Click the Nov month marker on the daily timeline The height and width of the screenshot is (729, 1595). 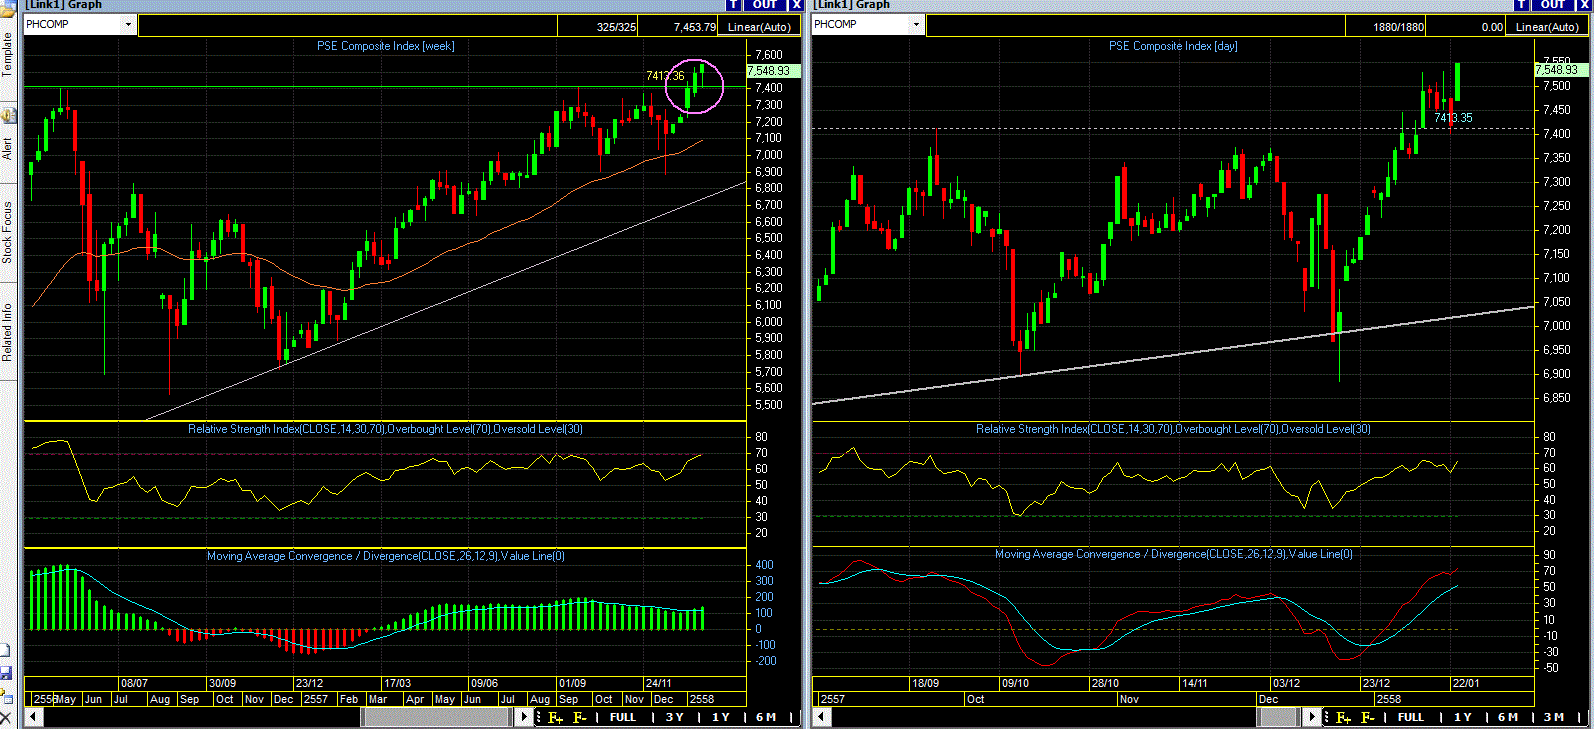tap(1129, 700)
